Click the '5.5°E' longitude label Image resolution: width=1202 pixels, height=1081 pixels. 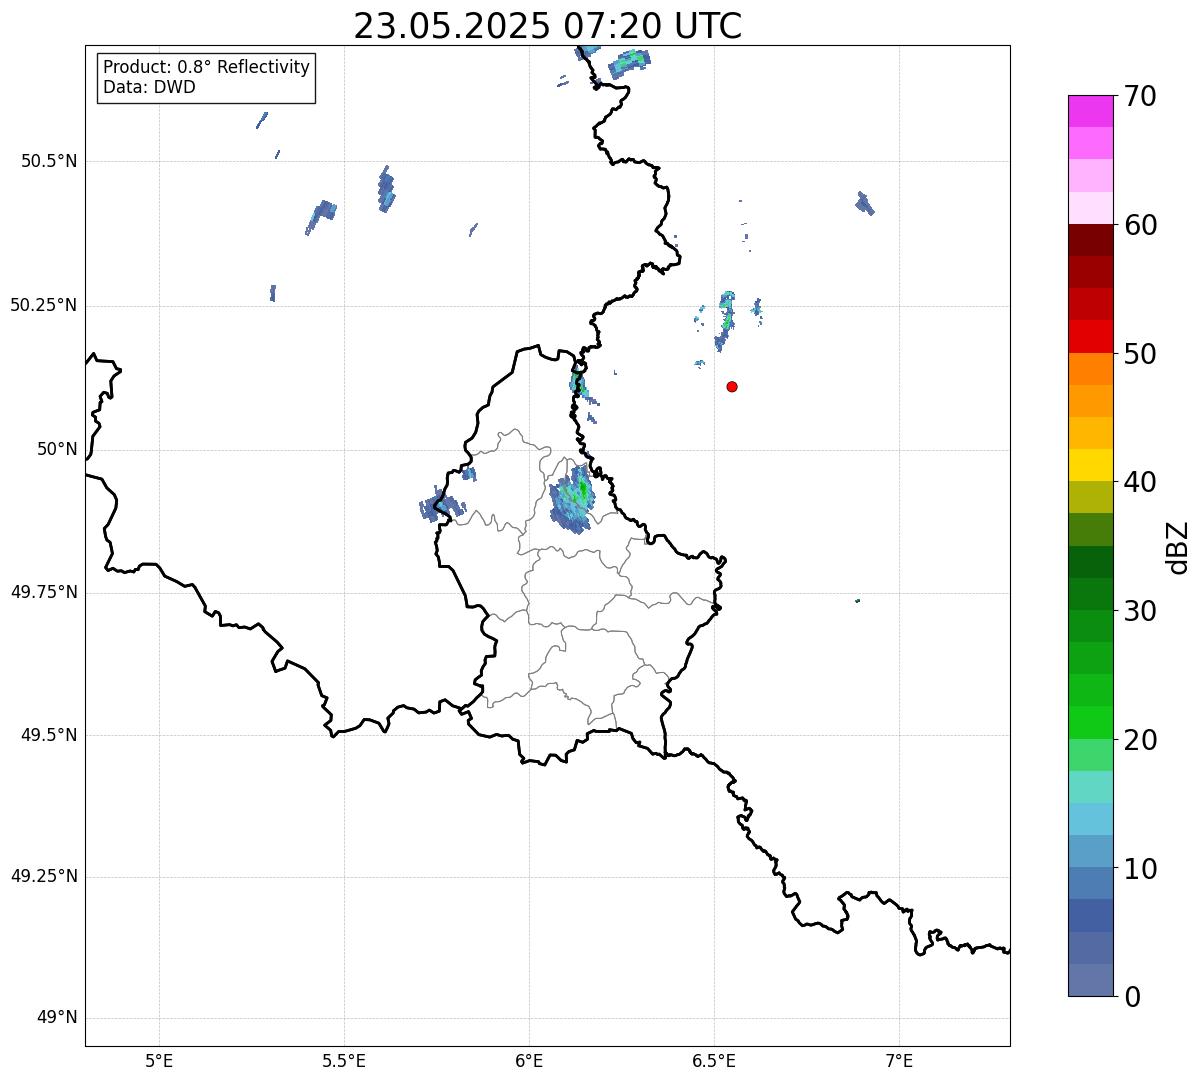[344, 1060]
